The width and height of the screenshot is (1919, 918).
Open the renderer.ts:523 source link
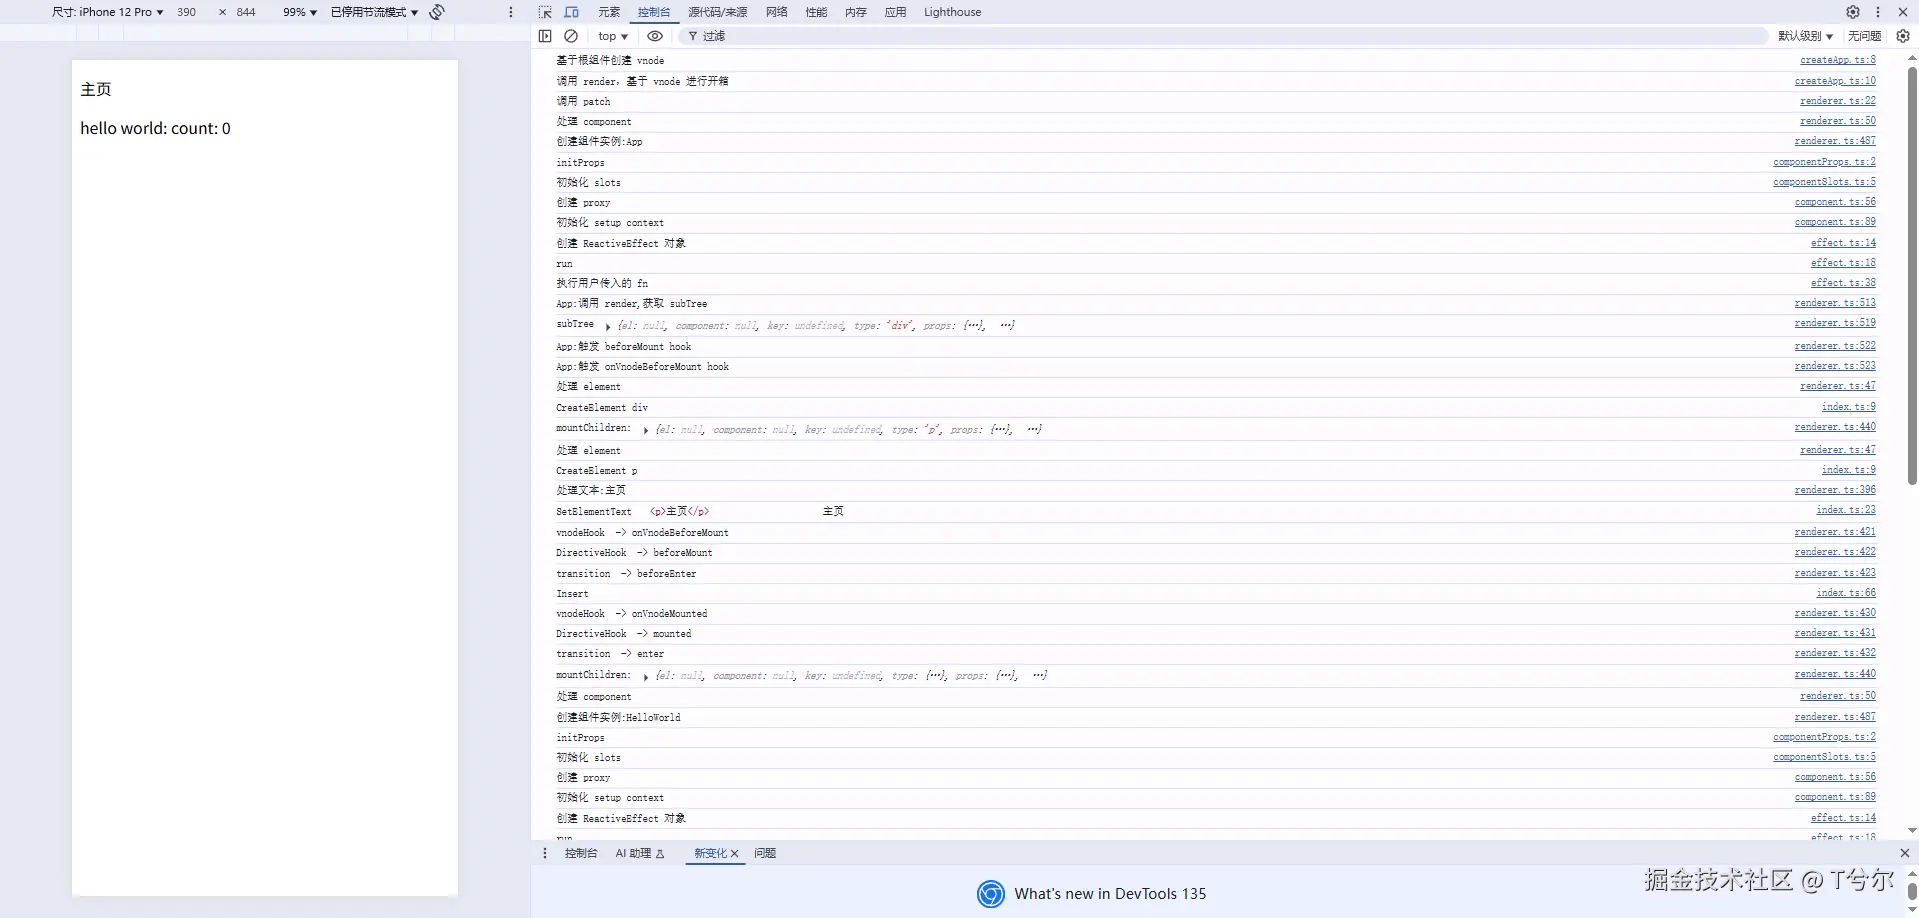coord(1835,366)
